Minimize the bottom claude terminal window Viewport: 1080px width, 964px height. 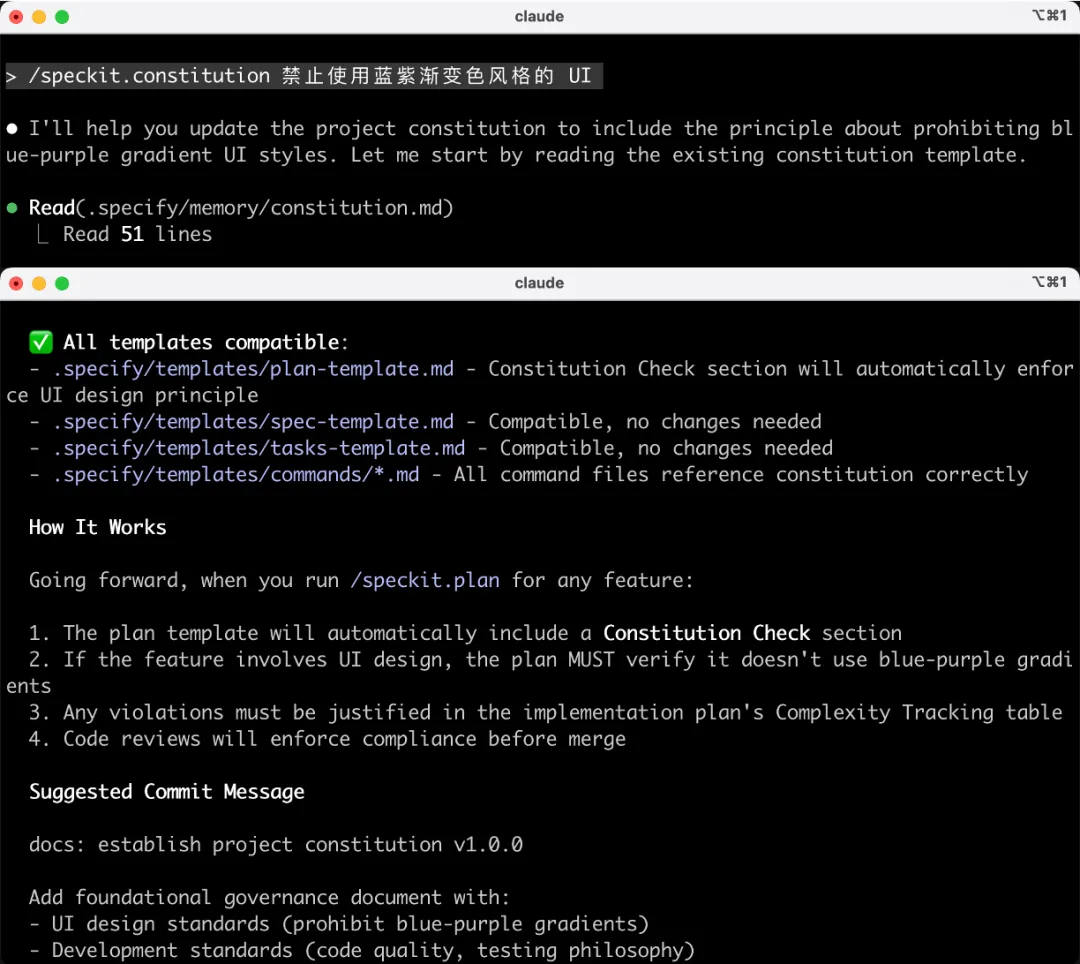pos(39,283)
